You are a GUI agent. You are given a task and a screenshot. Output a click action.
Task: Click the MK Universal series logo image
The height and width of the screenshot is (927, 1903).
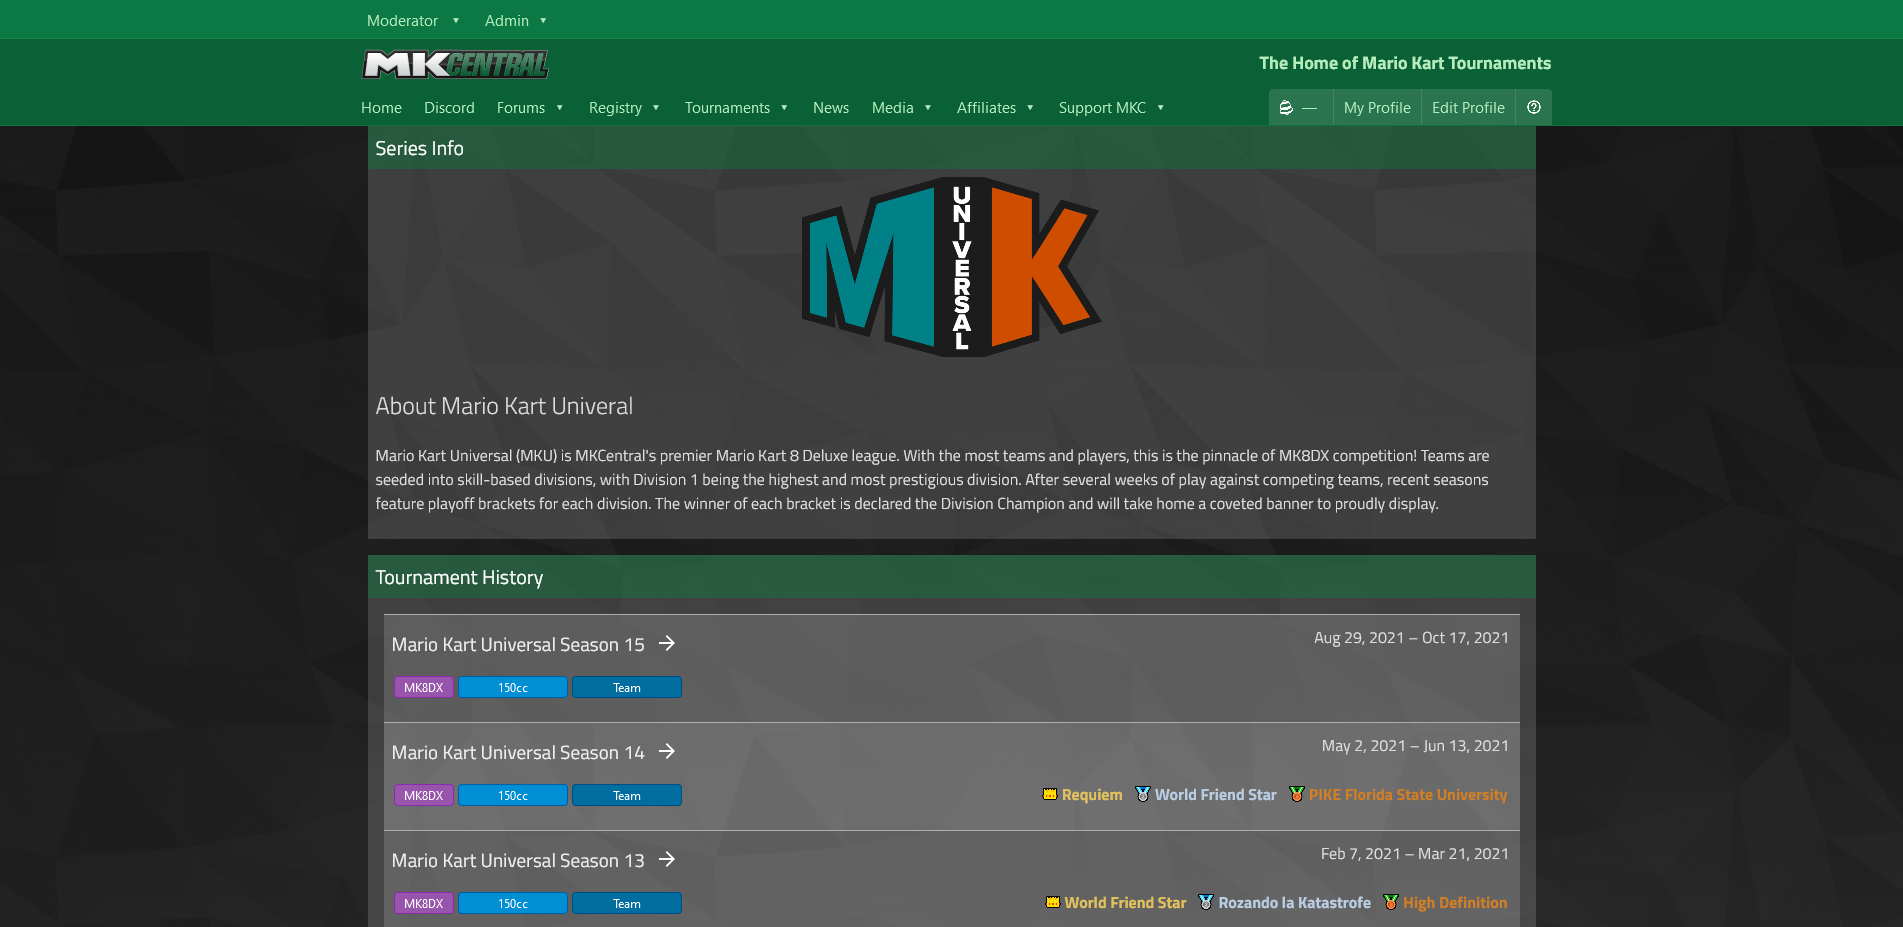(x=951, y=267)
